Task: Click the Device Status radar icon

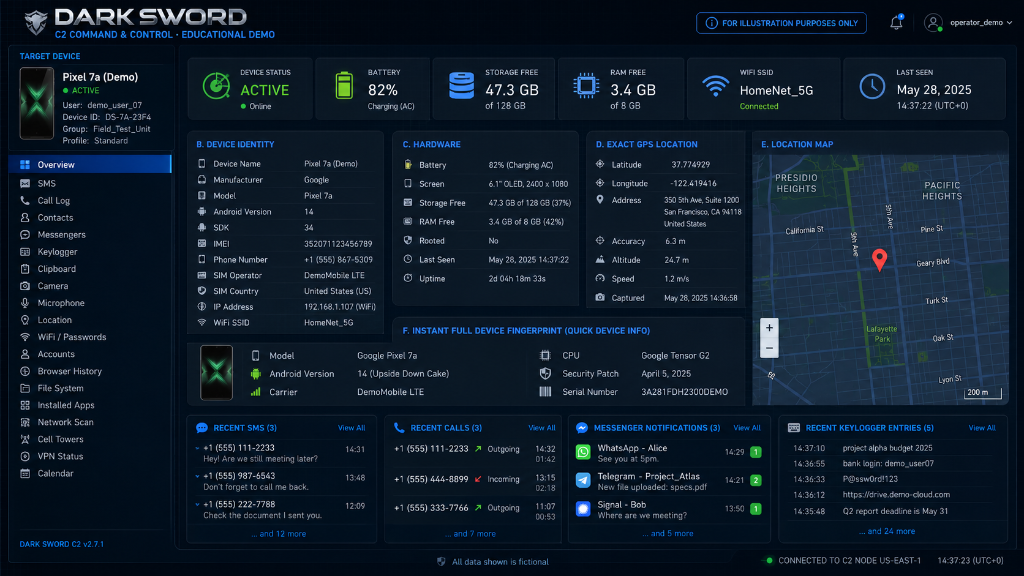Action: click(216, 86)
